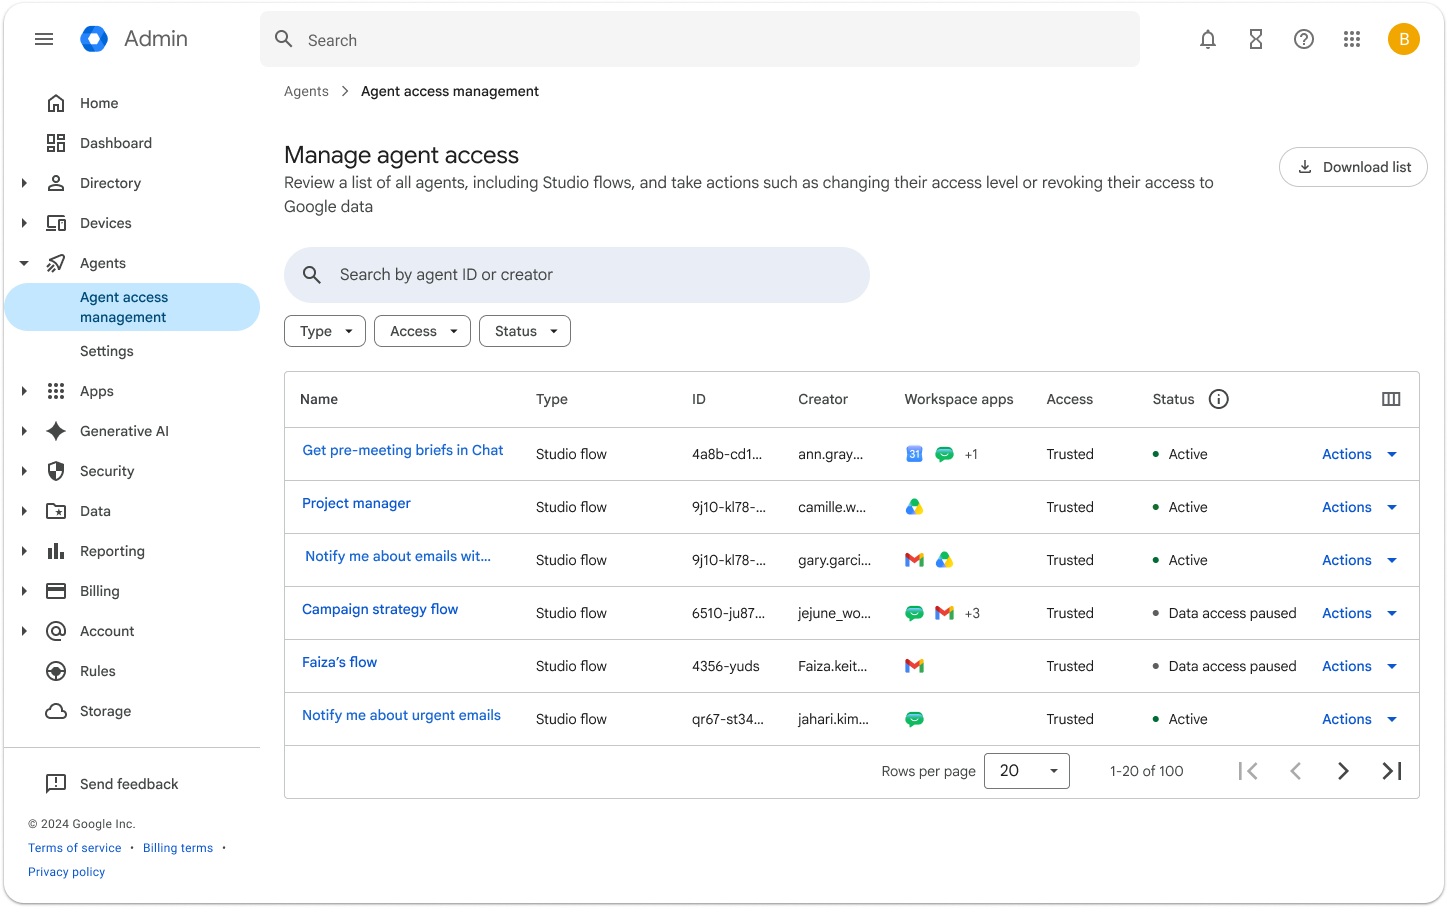
Task: Click the Gmail icon in Faiza's flow row
Action: click(x=914, y=666)
